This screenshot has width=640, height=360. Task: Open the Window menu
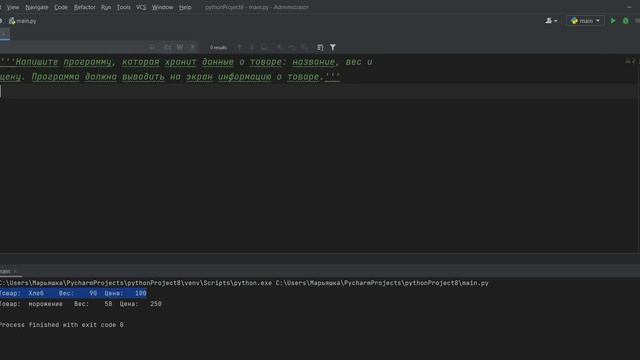[x=162, y=7]
